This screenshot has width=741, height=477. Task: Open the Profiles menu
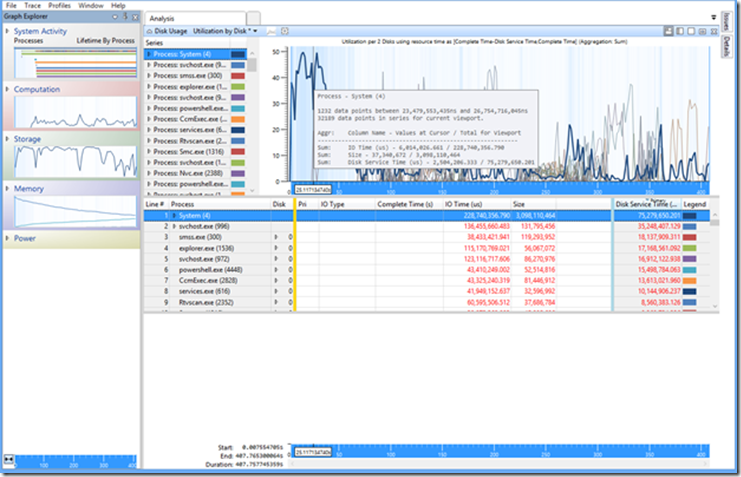(x=60, y=6)
